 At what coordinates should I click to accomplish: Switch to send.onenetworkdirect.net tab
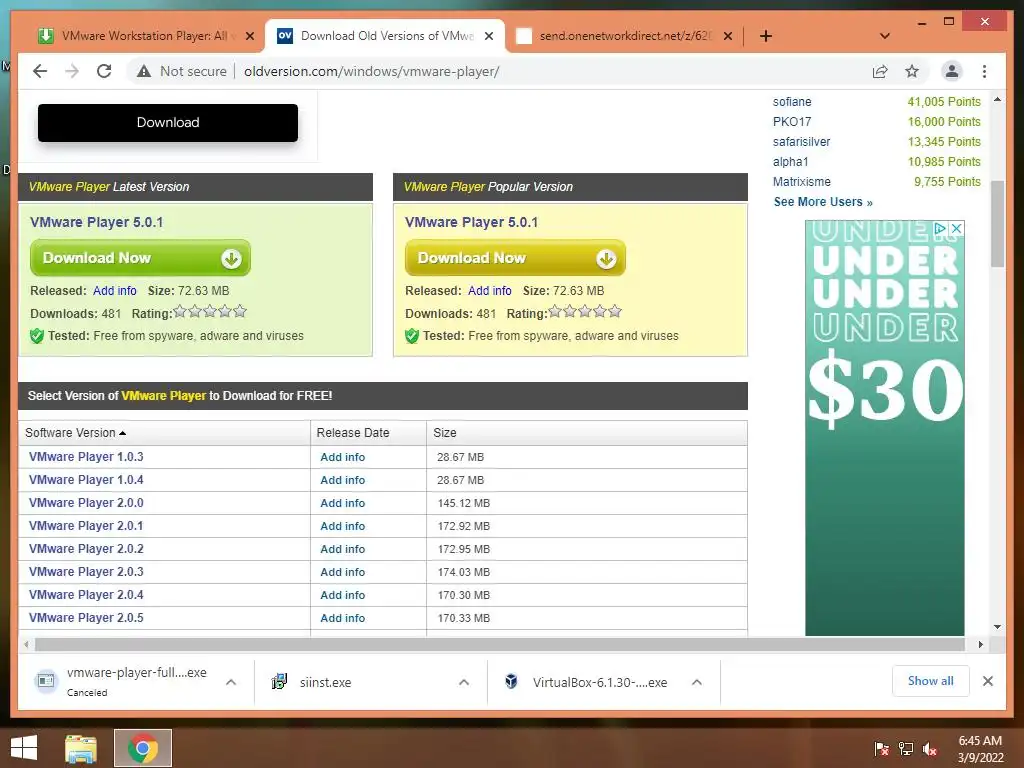[x=625, y=36]
